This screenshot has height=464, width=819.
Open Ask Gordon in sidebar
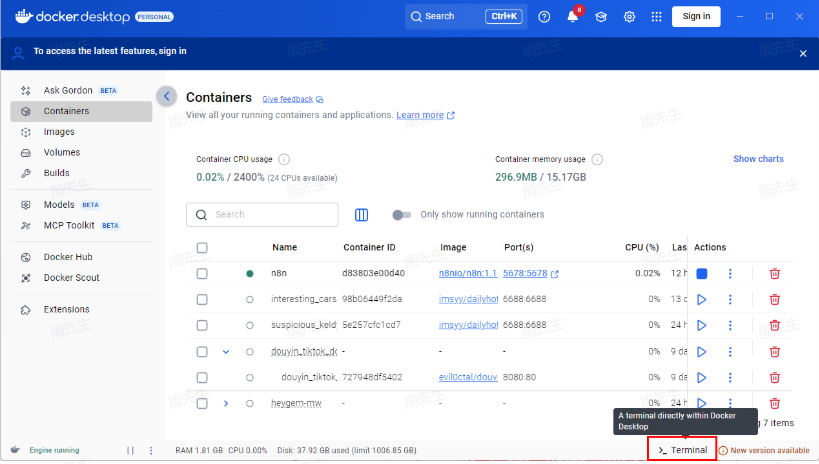81,90
